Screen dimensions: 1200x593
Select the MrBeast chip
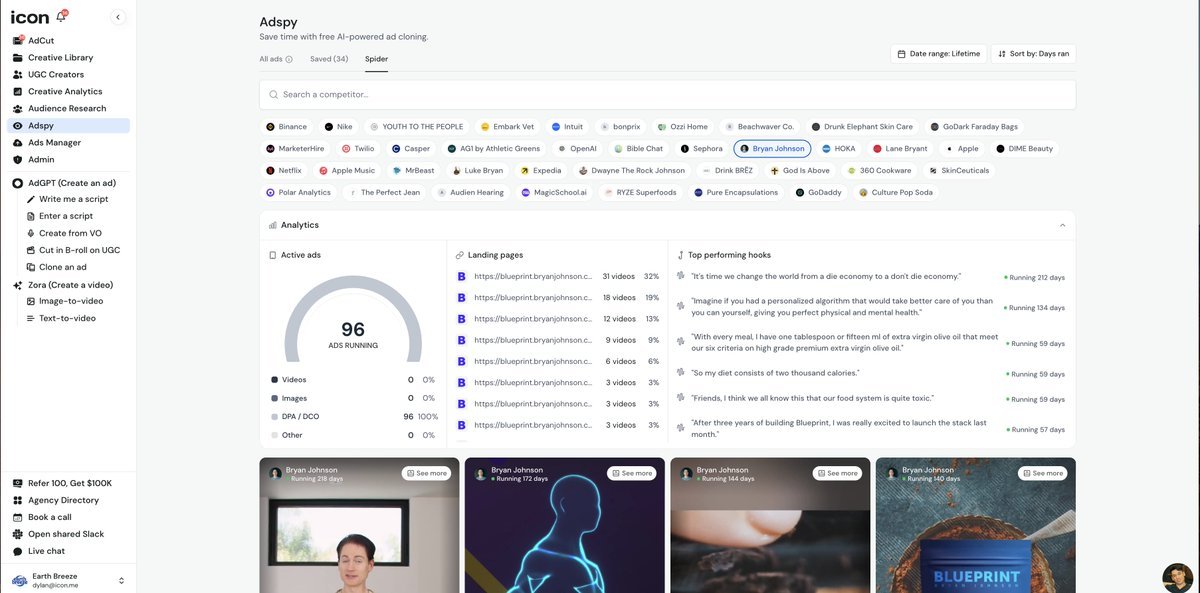[x=413, y=171]
